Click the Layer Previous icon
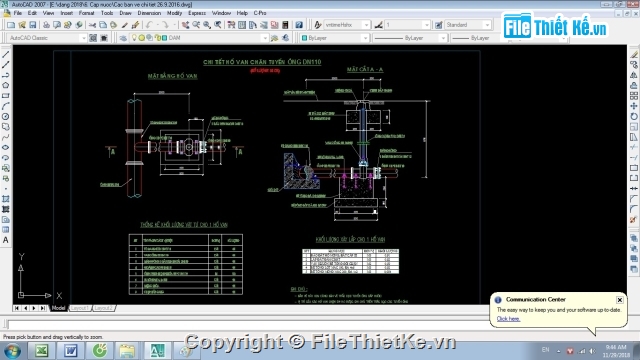Image resolution: width=640 pixels, height=360 pixels. 285,38
